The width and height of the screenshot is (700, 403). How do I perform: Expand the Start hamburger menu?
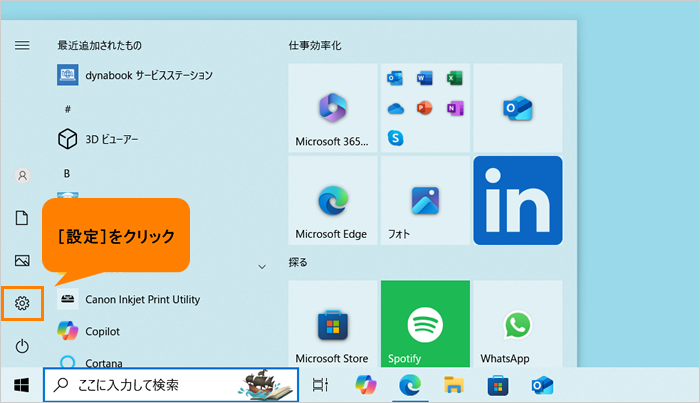tap(22, 45)
